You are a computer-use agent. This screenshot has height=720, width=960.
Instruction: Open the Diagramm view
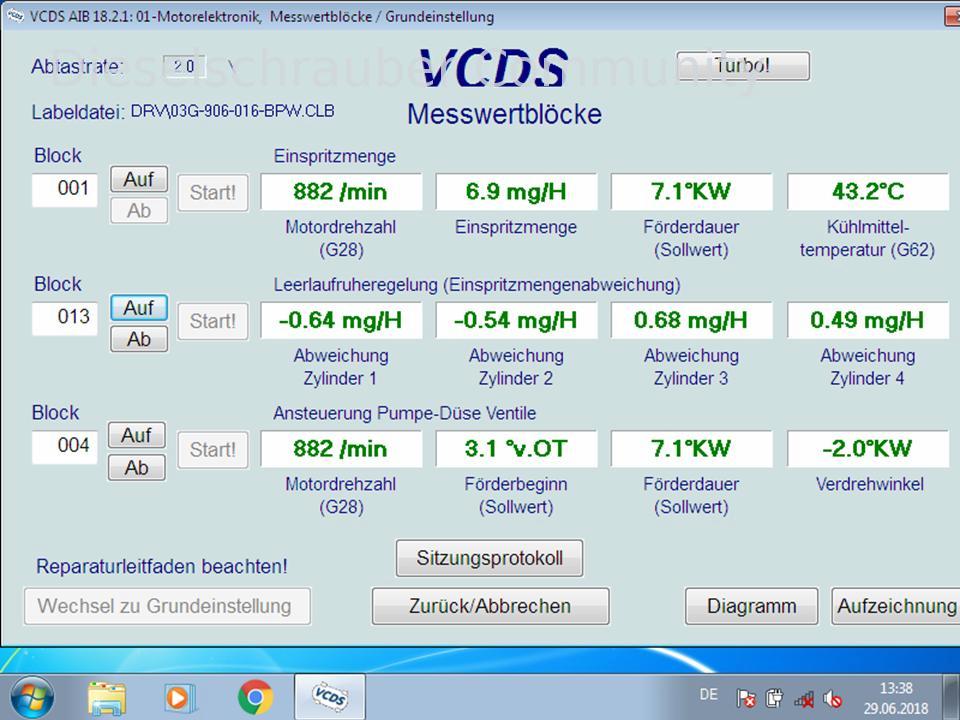coord(751,606)
